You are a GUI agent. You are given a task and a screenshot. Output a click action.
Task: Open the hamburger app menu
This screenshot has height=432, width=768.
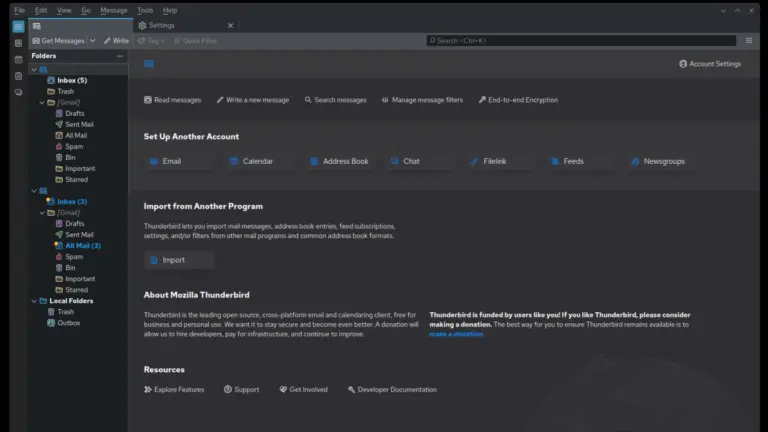tap(749, 41)
